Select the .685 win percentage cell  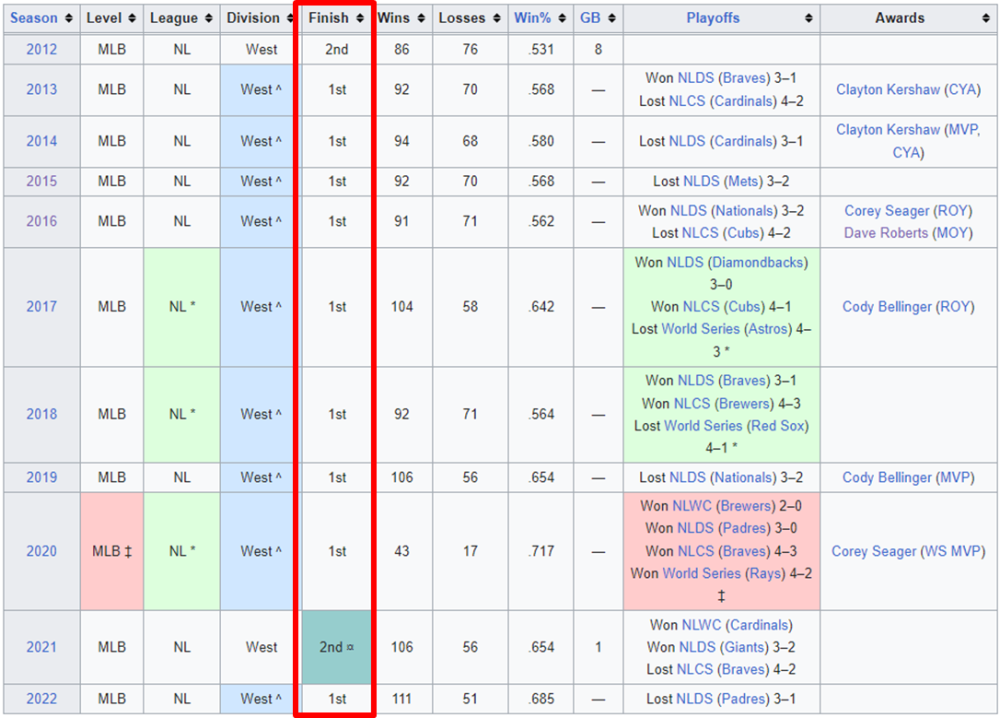click(x=541, y=699)
